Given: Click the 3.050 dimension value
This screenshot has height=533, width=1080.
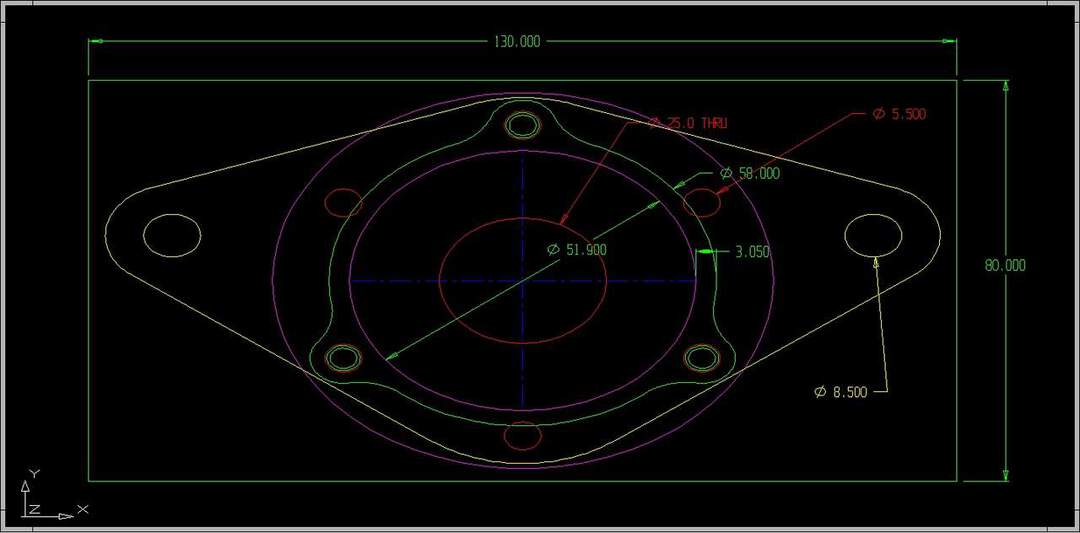Looking at the screenshot, I should (751, 253).
